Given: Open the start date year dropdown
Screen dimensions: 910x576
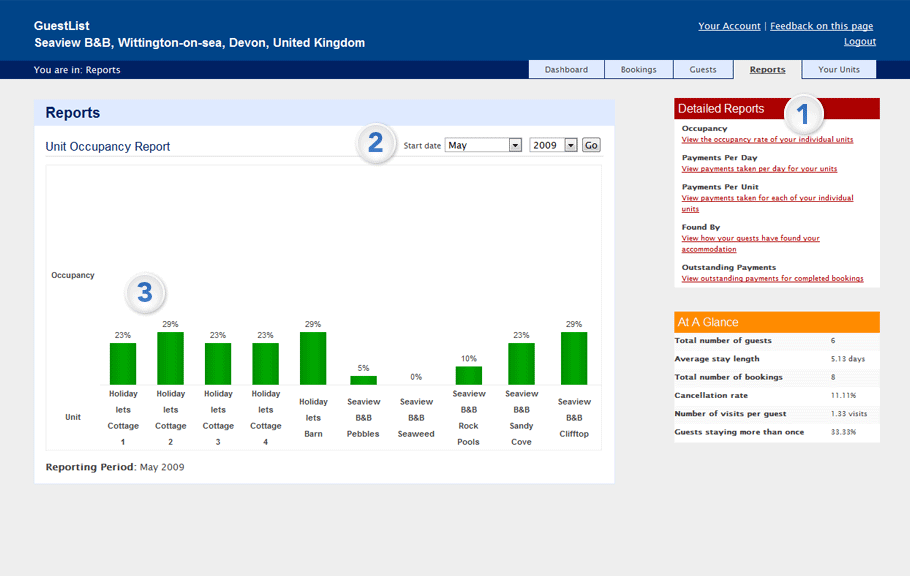Looking at the screenshot, I should tap(553, 145).
